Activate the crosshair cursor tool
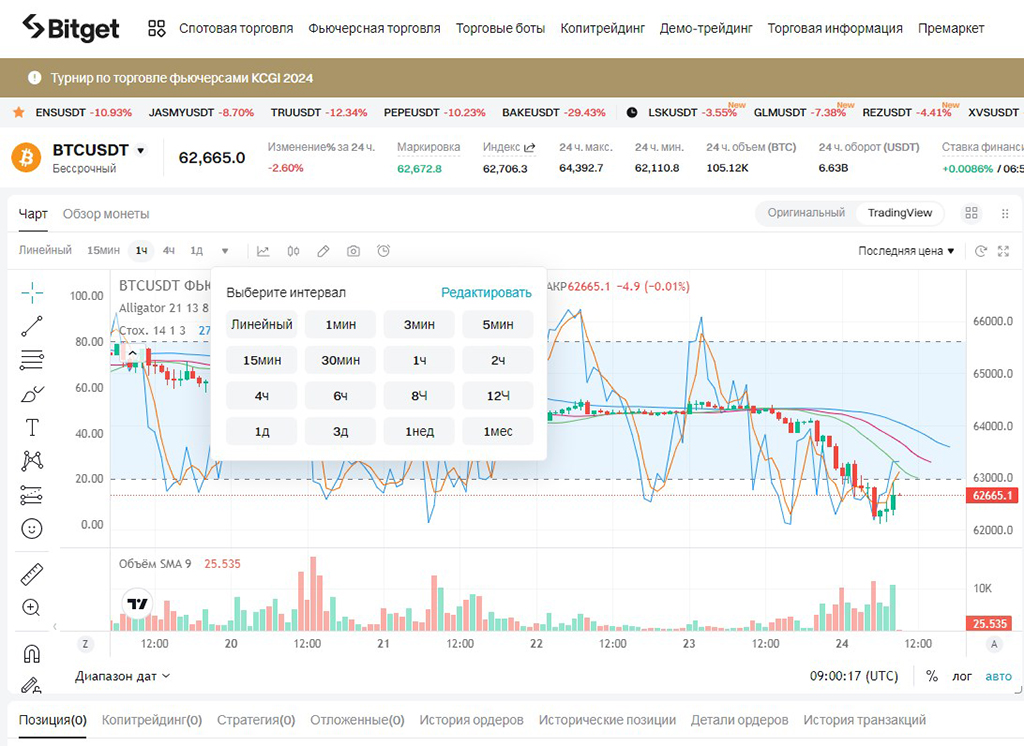 (32, 292)
